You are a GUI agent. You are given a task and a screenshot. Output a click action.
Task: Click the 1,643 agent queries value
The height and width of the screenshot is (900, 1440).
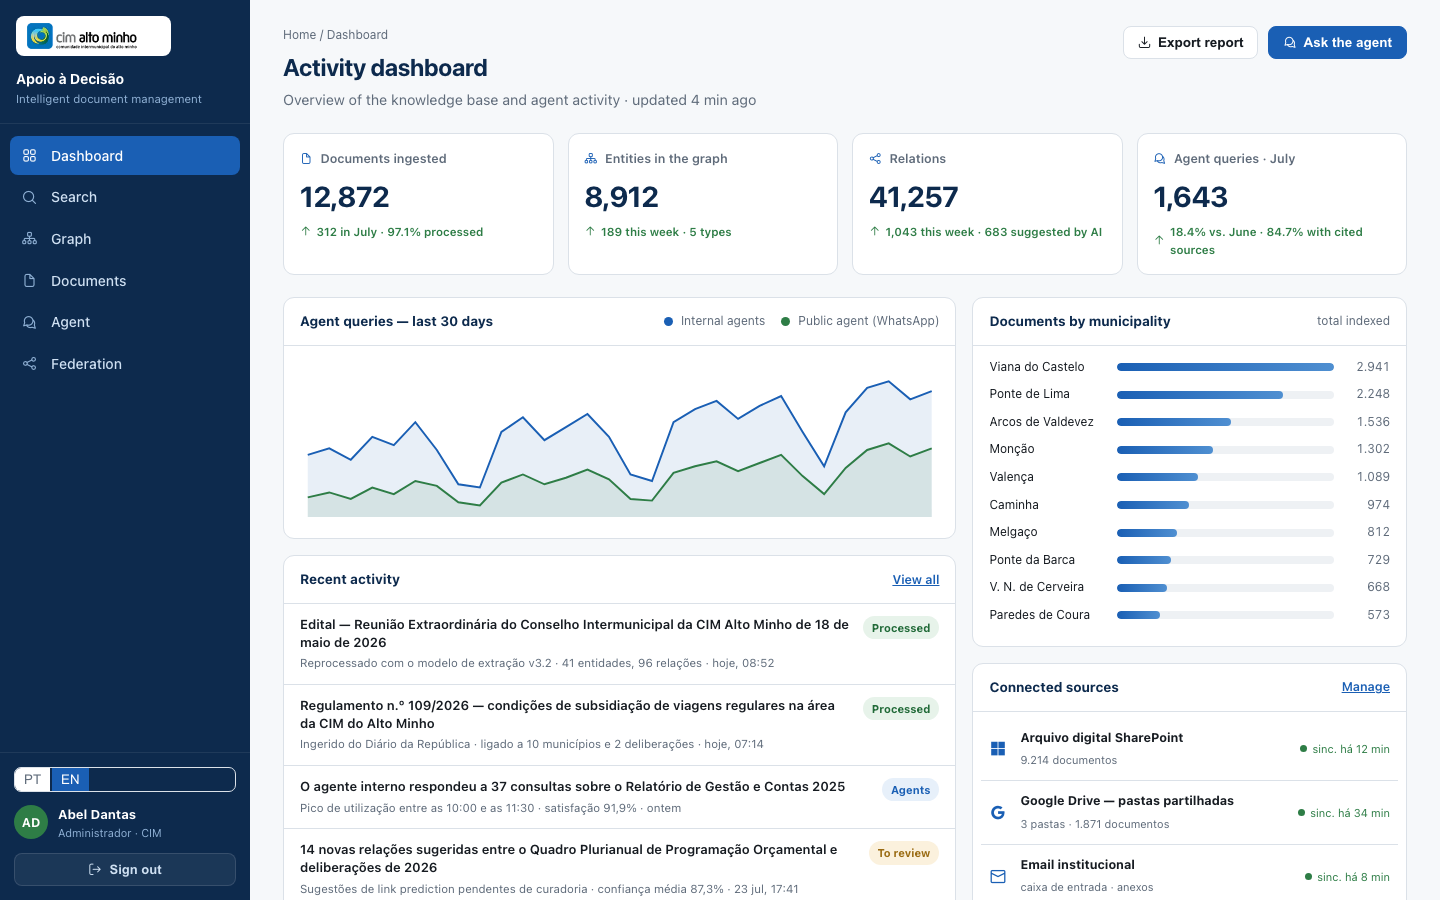click(1191, 197)
